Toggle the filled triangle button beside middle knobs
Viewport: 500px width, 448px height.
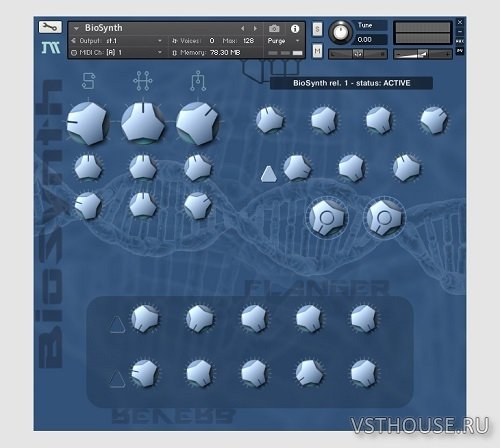[268, 174]
